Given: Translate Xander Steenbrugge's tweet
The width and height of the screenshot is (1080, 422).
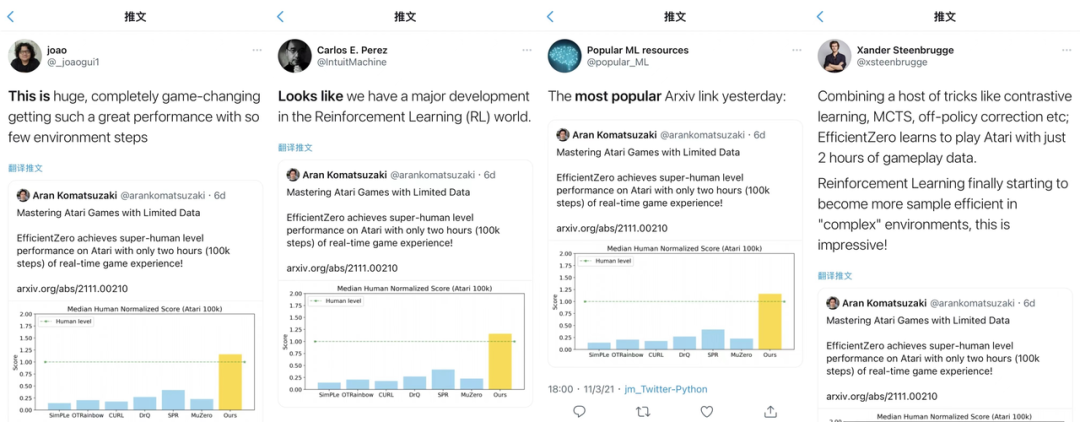Looking at the screenshot, I should pos(835,275).
